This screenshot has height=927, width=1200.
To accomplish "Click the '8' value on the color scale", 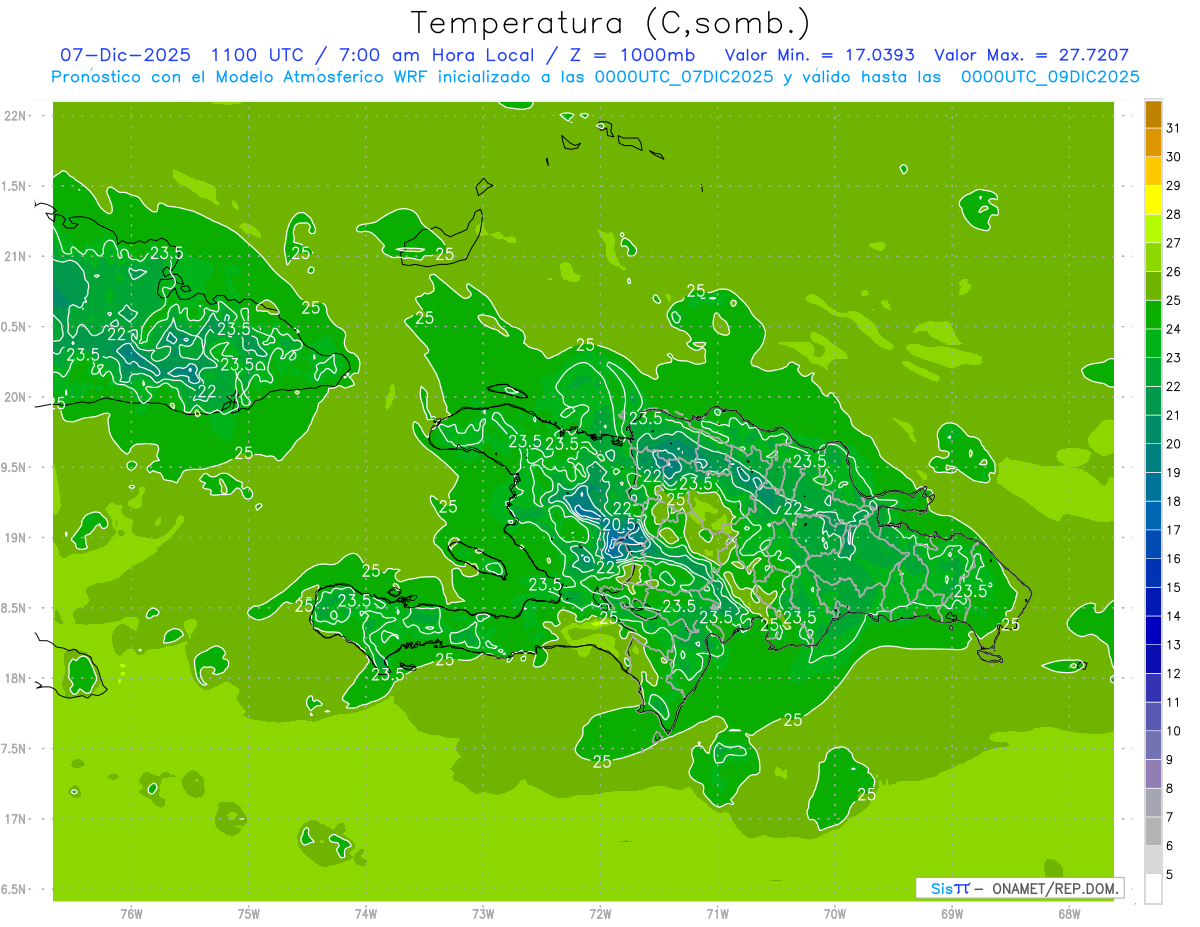I will click(1170, 789).
